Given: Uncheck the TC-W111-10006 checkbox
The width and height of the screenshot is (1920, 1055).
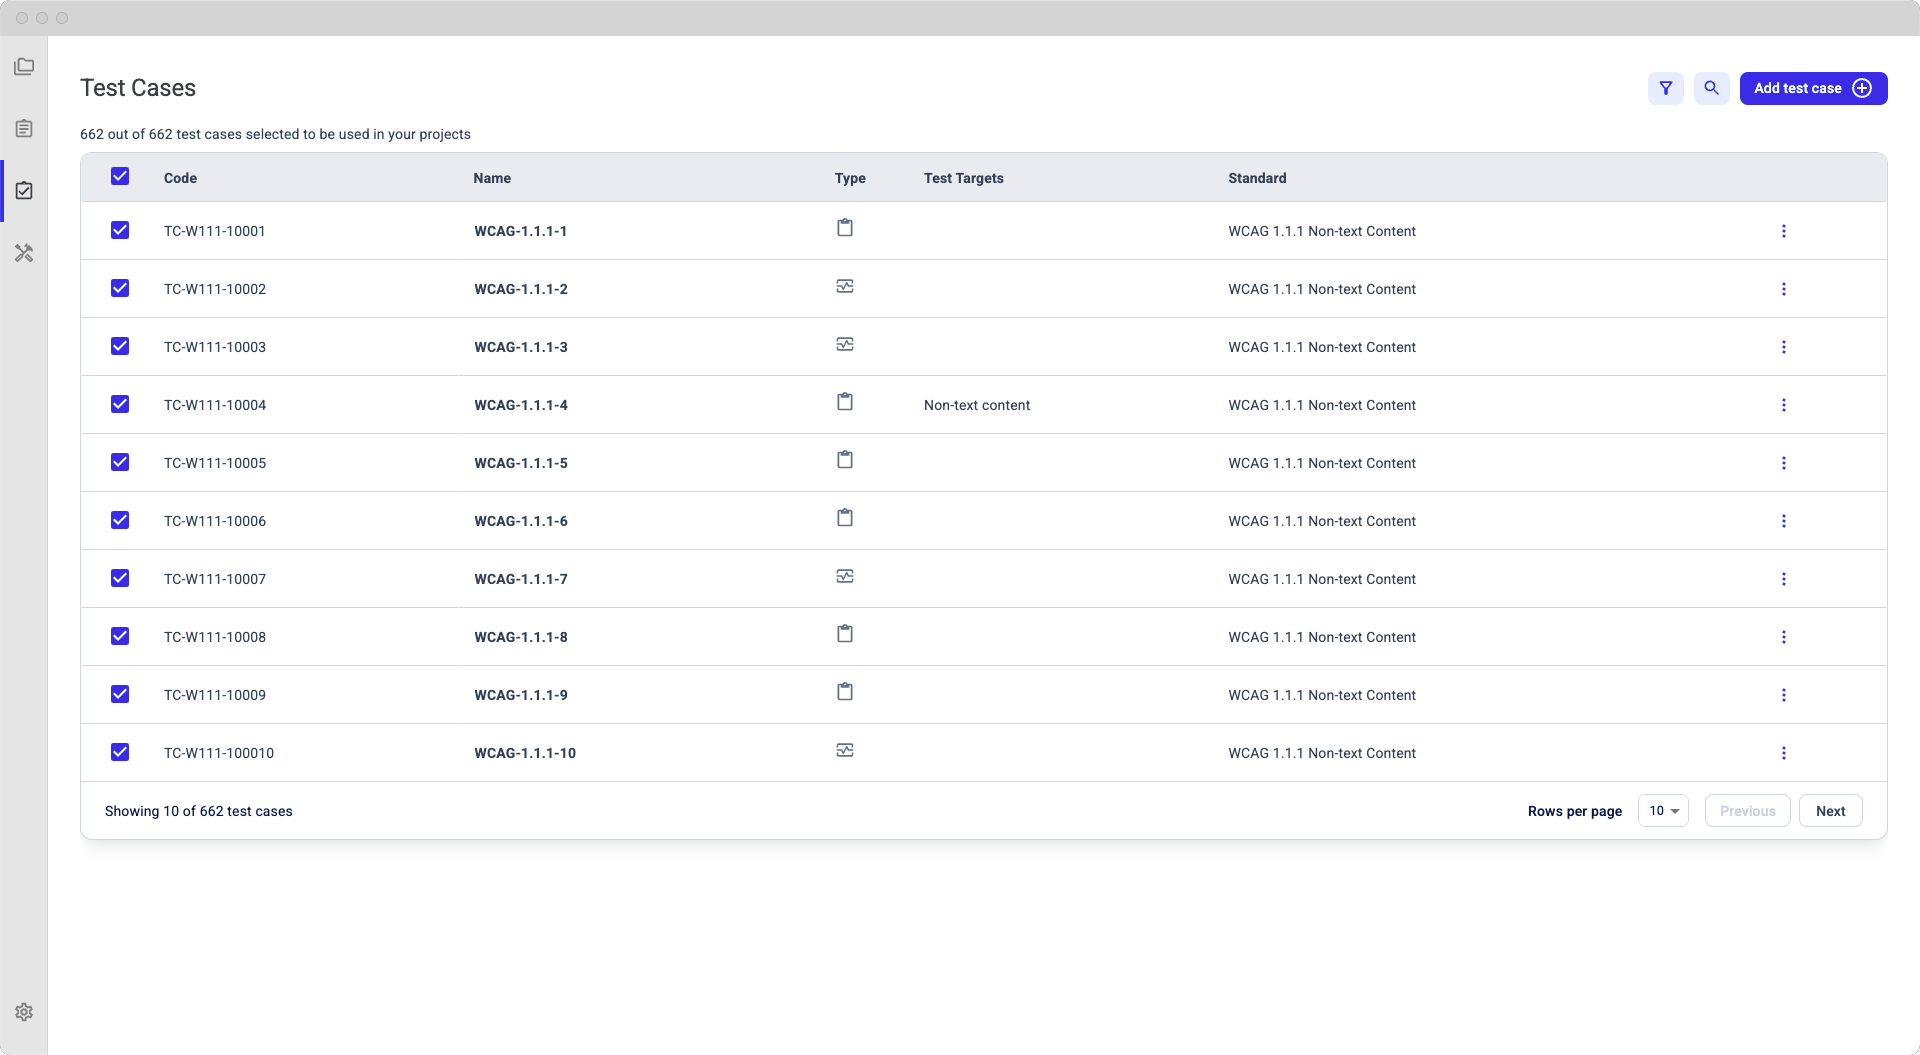Looking at the screenshot, I should (x=120, y=520).
